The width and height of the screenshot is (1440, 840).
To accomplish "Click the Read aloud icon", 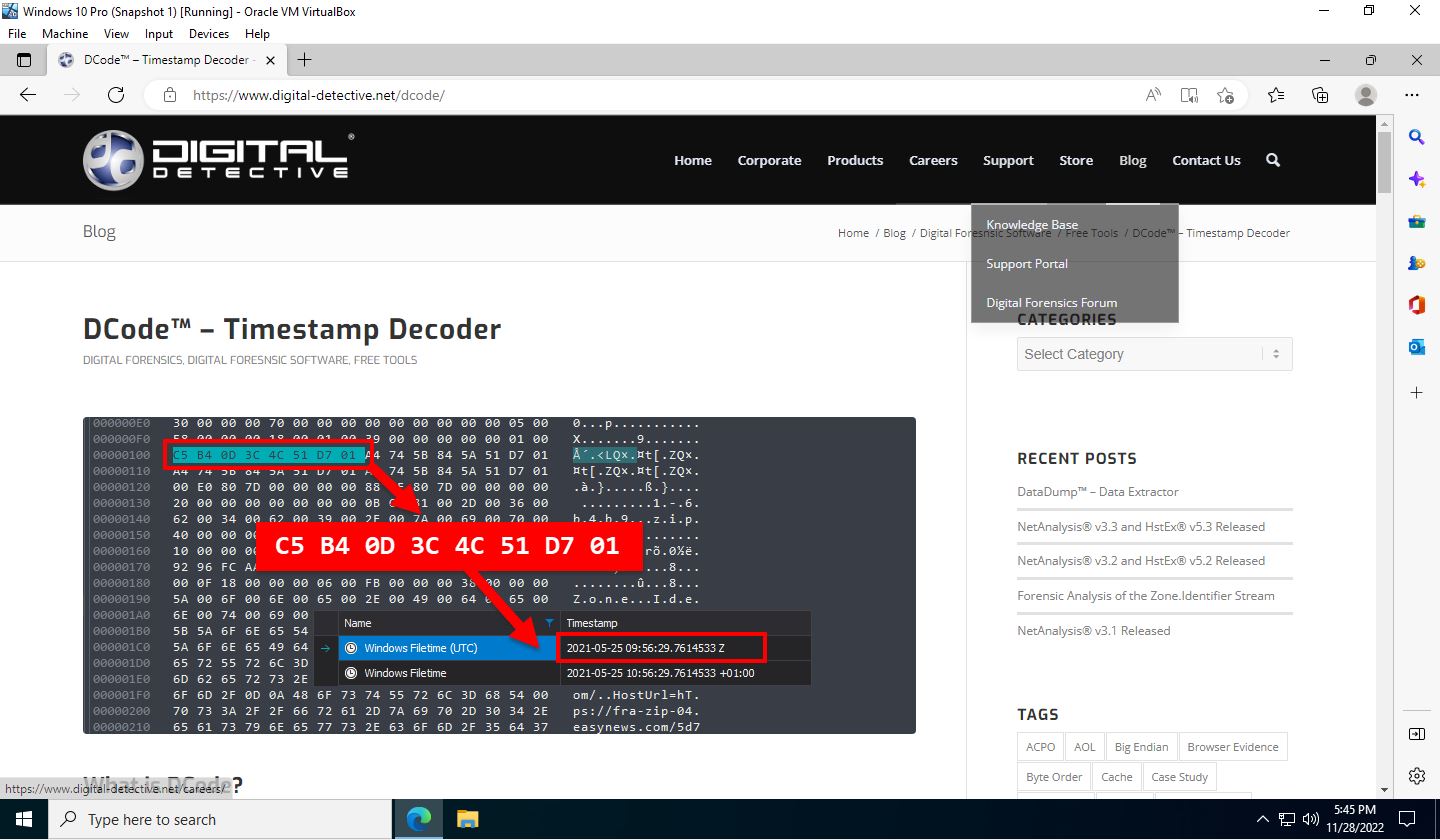I will (x=1153, y=95).
